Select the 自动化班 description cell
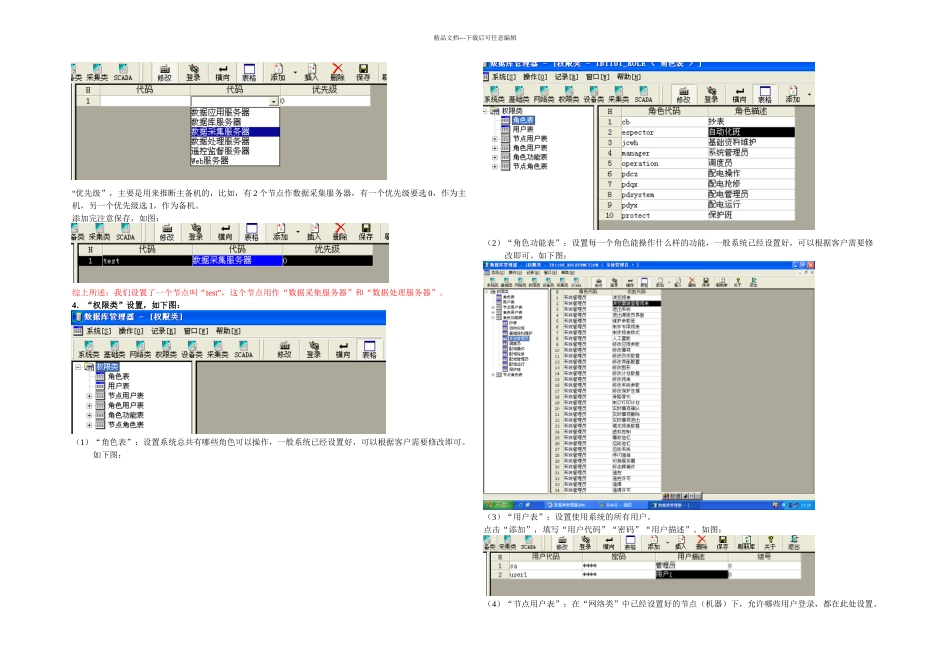The height and width of the screenshot is (672, 950). (x=751, y=132)
